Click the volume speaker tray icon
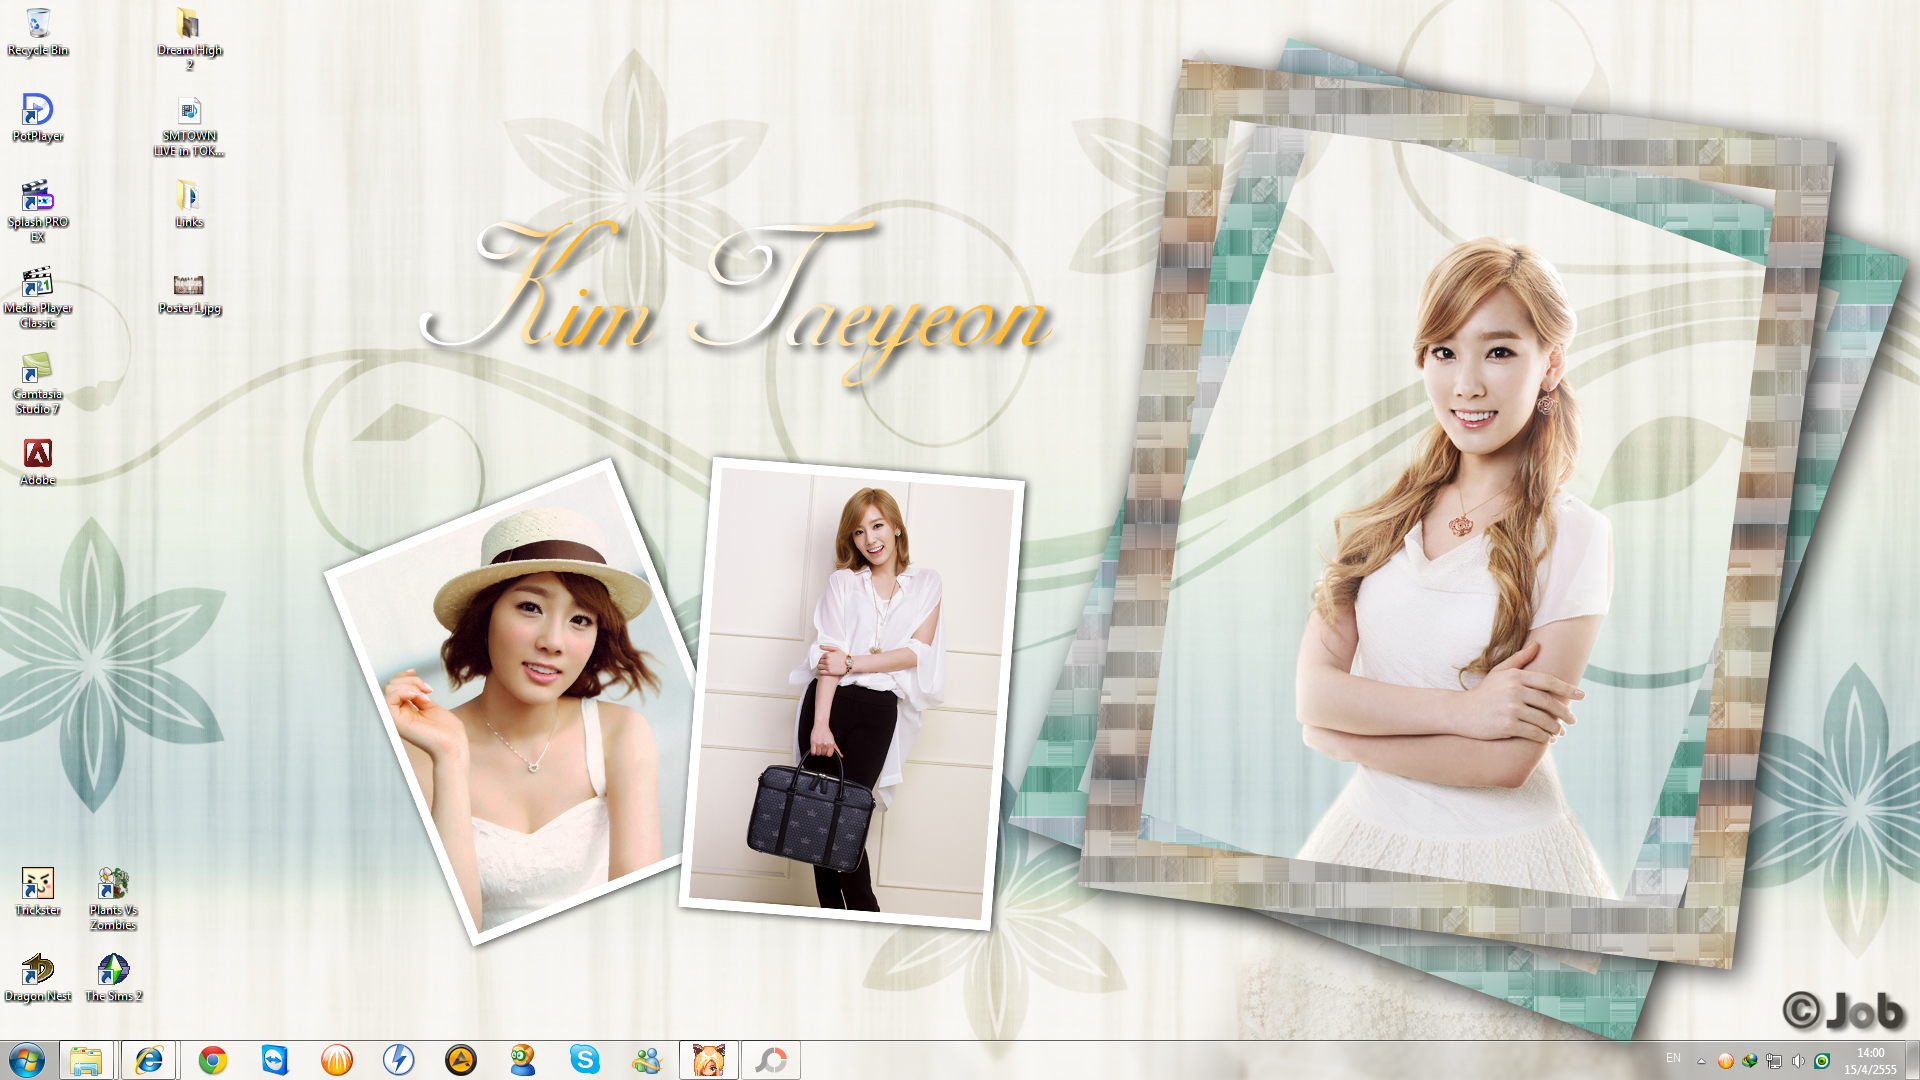1920x1080 pixels. tap(1798, 1061)
